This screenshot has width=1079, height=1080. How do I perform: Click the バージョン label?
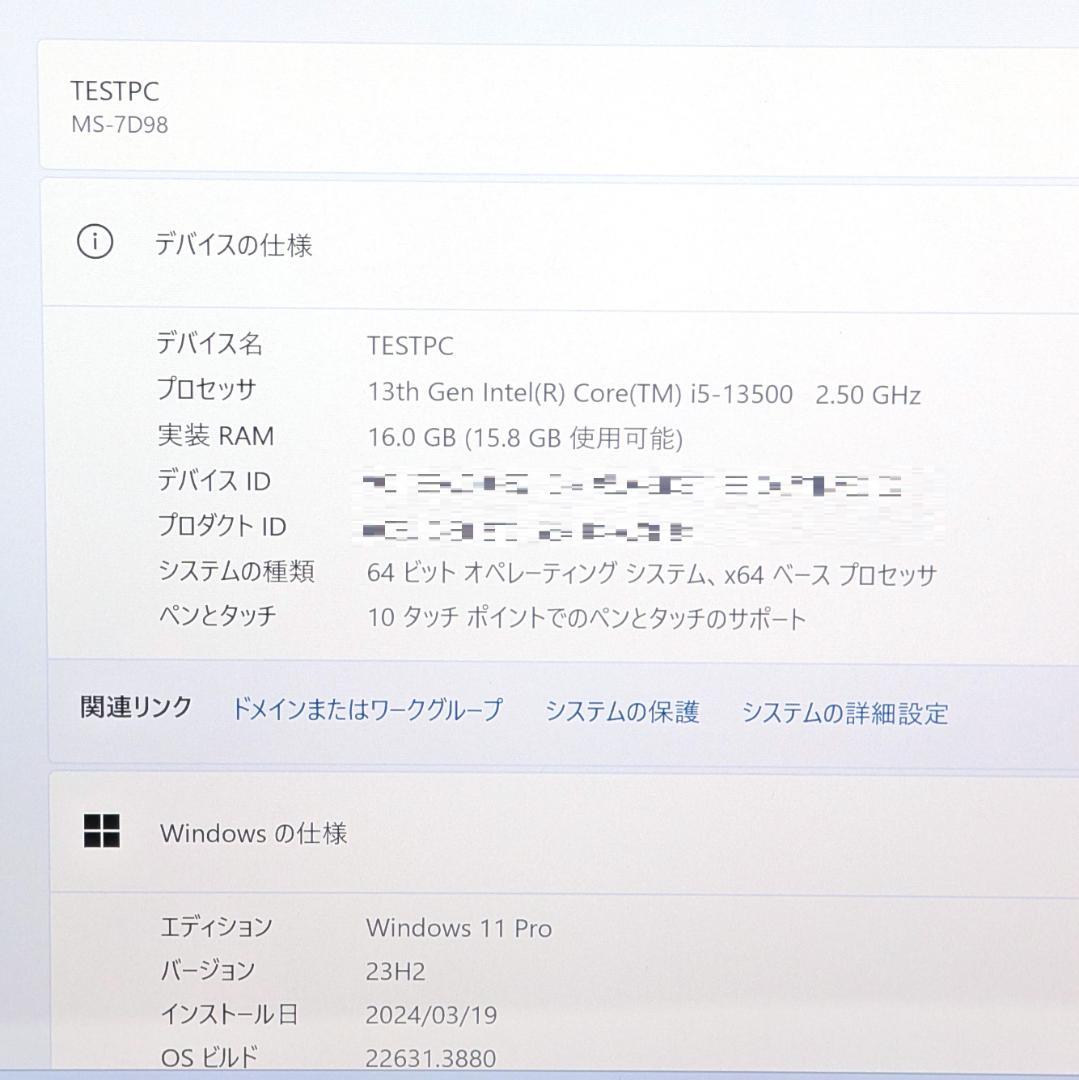(x=208, y=970)
